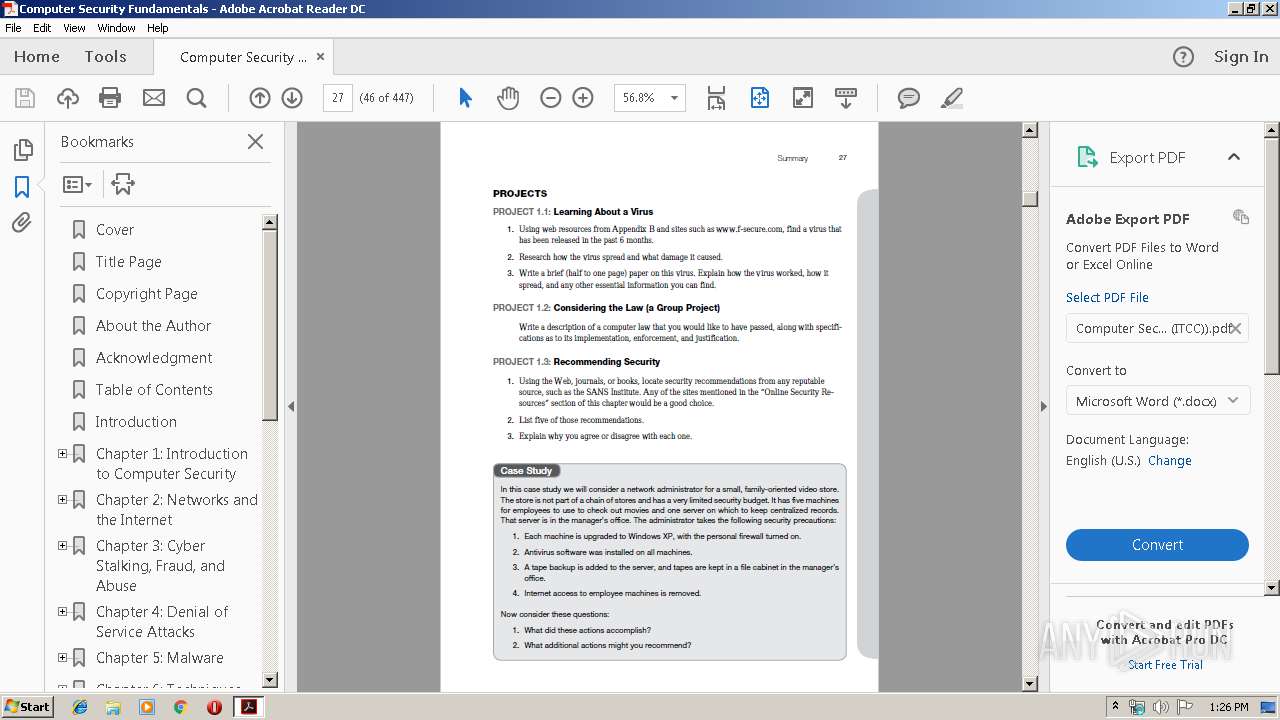
Task: Open the Attachments paperclip panel
Action: click(x=22, y=222)
